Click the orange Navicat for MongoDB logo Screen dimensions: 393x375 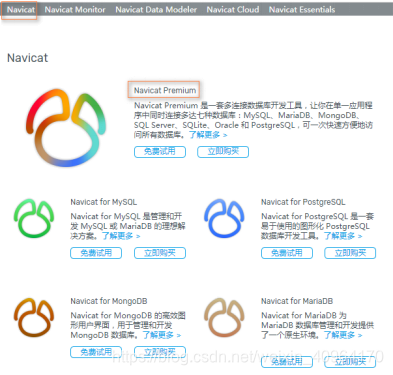point(34,317)
